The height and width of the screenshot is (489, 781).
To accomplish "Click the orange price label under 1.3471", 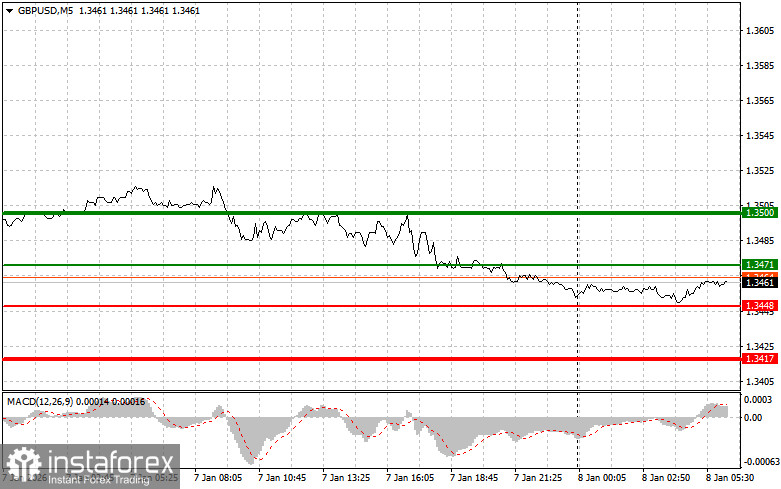I will 760,275.
